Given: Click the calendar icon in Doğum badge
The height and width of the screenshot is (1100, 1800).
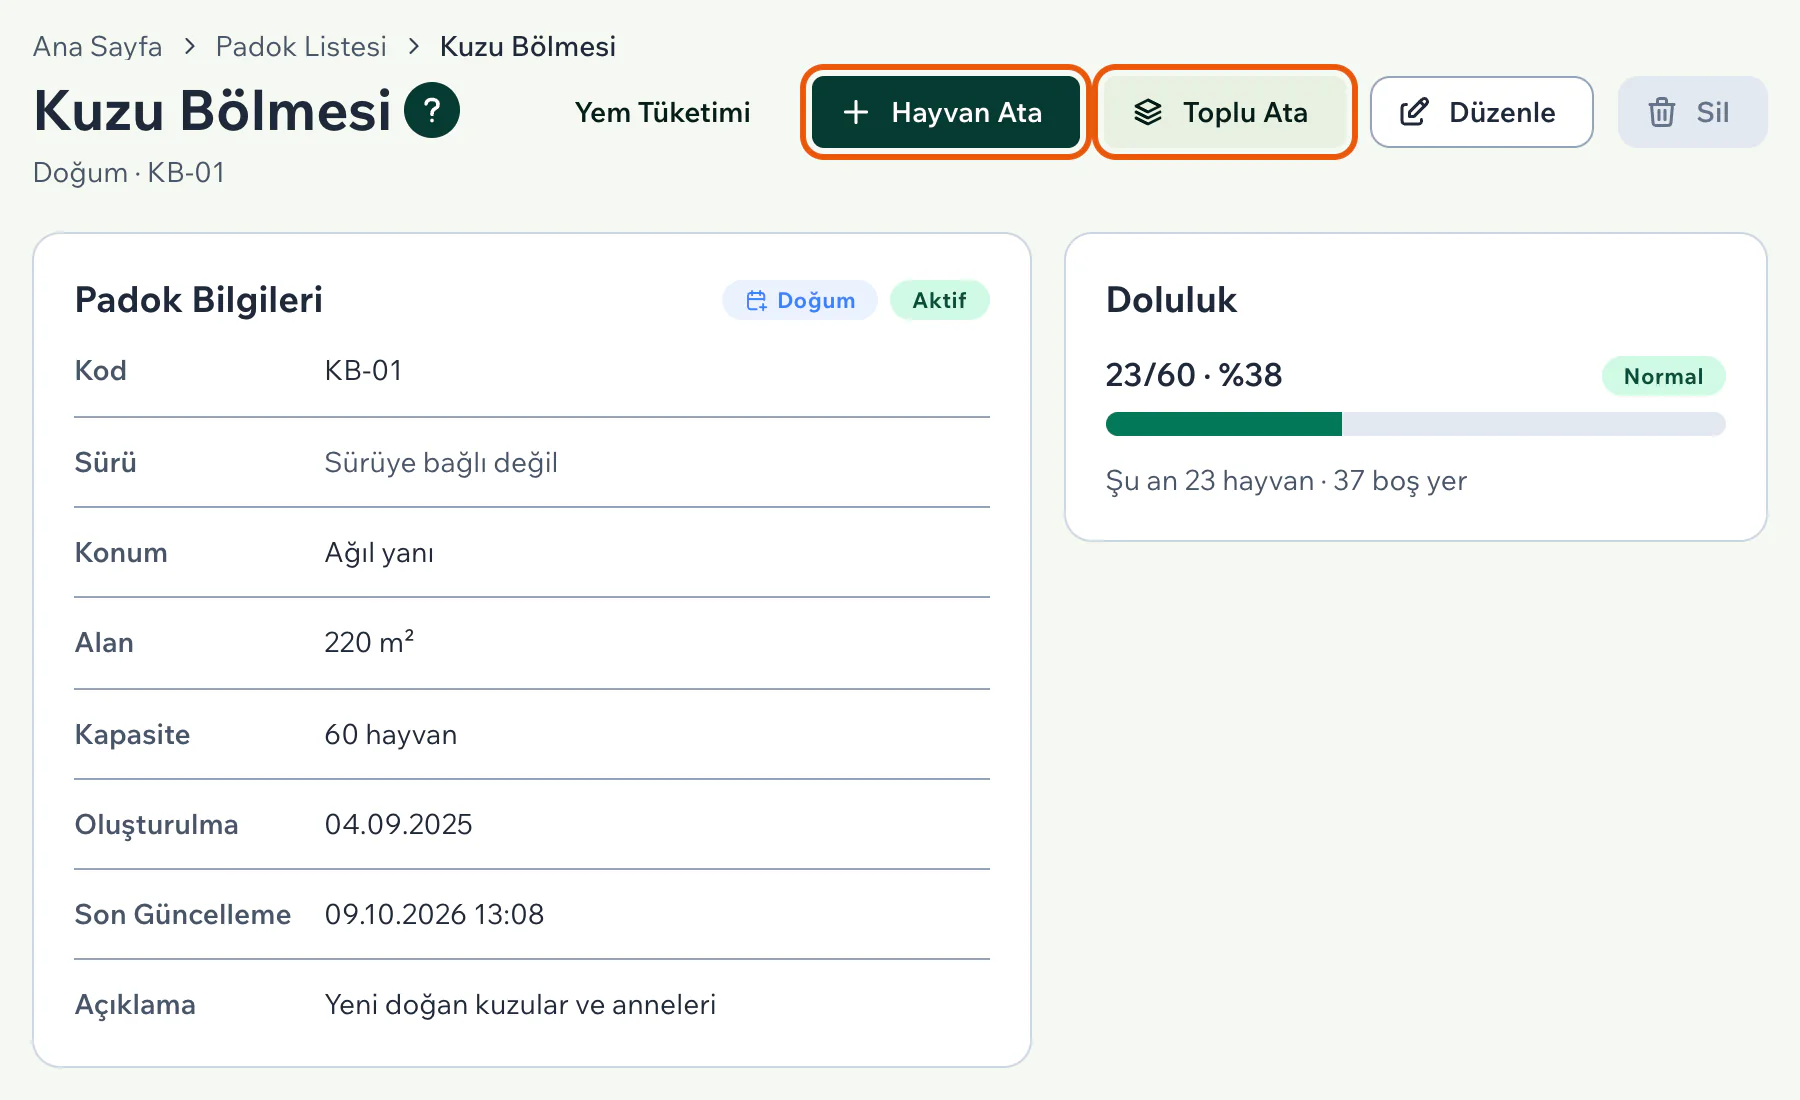Looking at the screenshot, I should click(x=757, y=300).
